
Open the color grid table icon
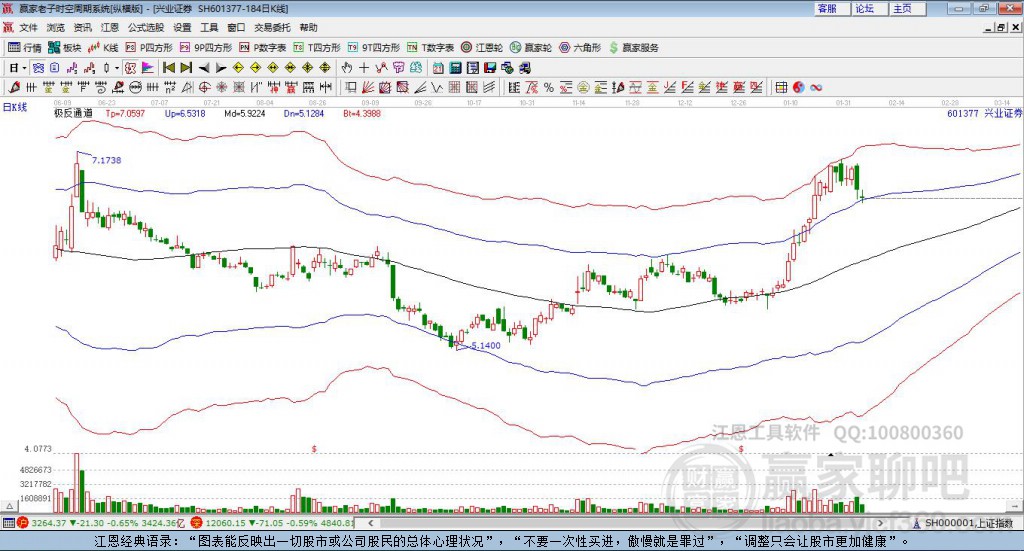tap(782, 87)
